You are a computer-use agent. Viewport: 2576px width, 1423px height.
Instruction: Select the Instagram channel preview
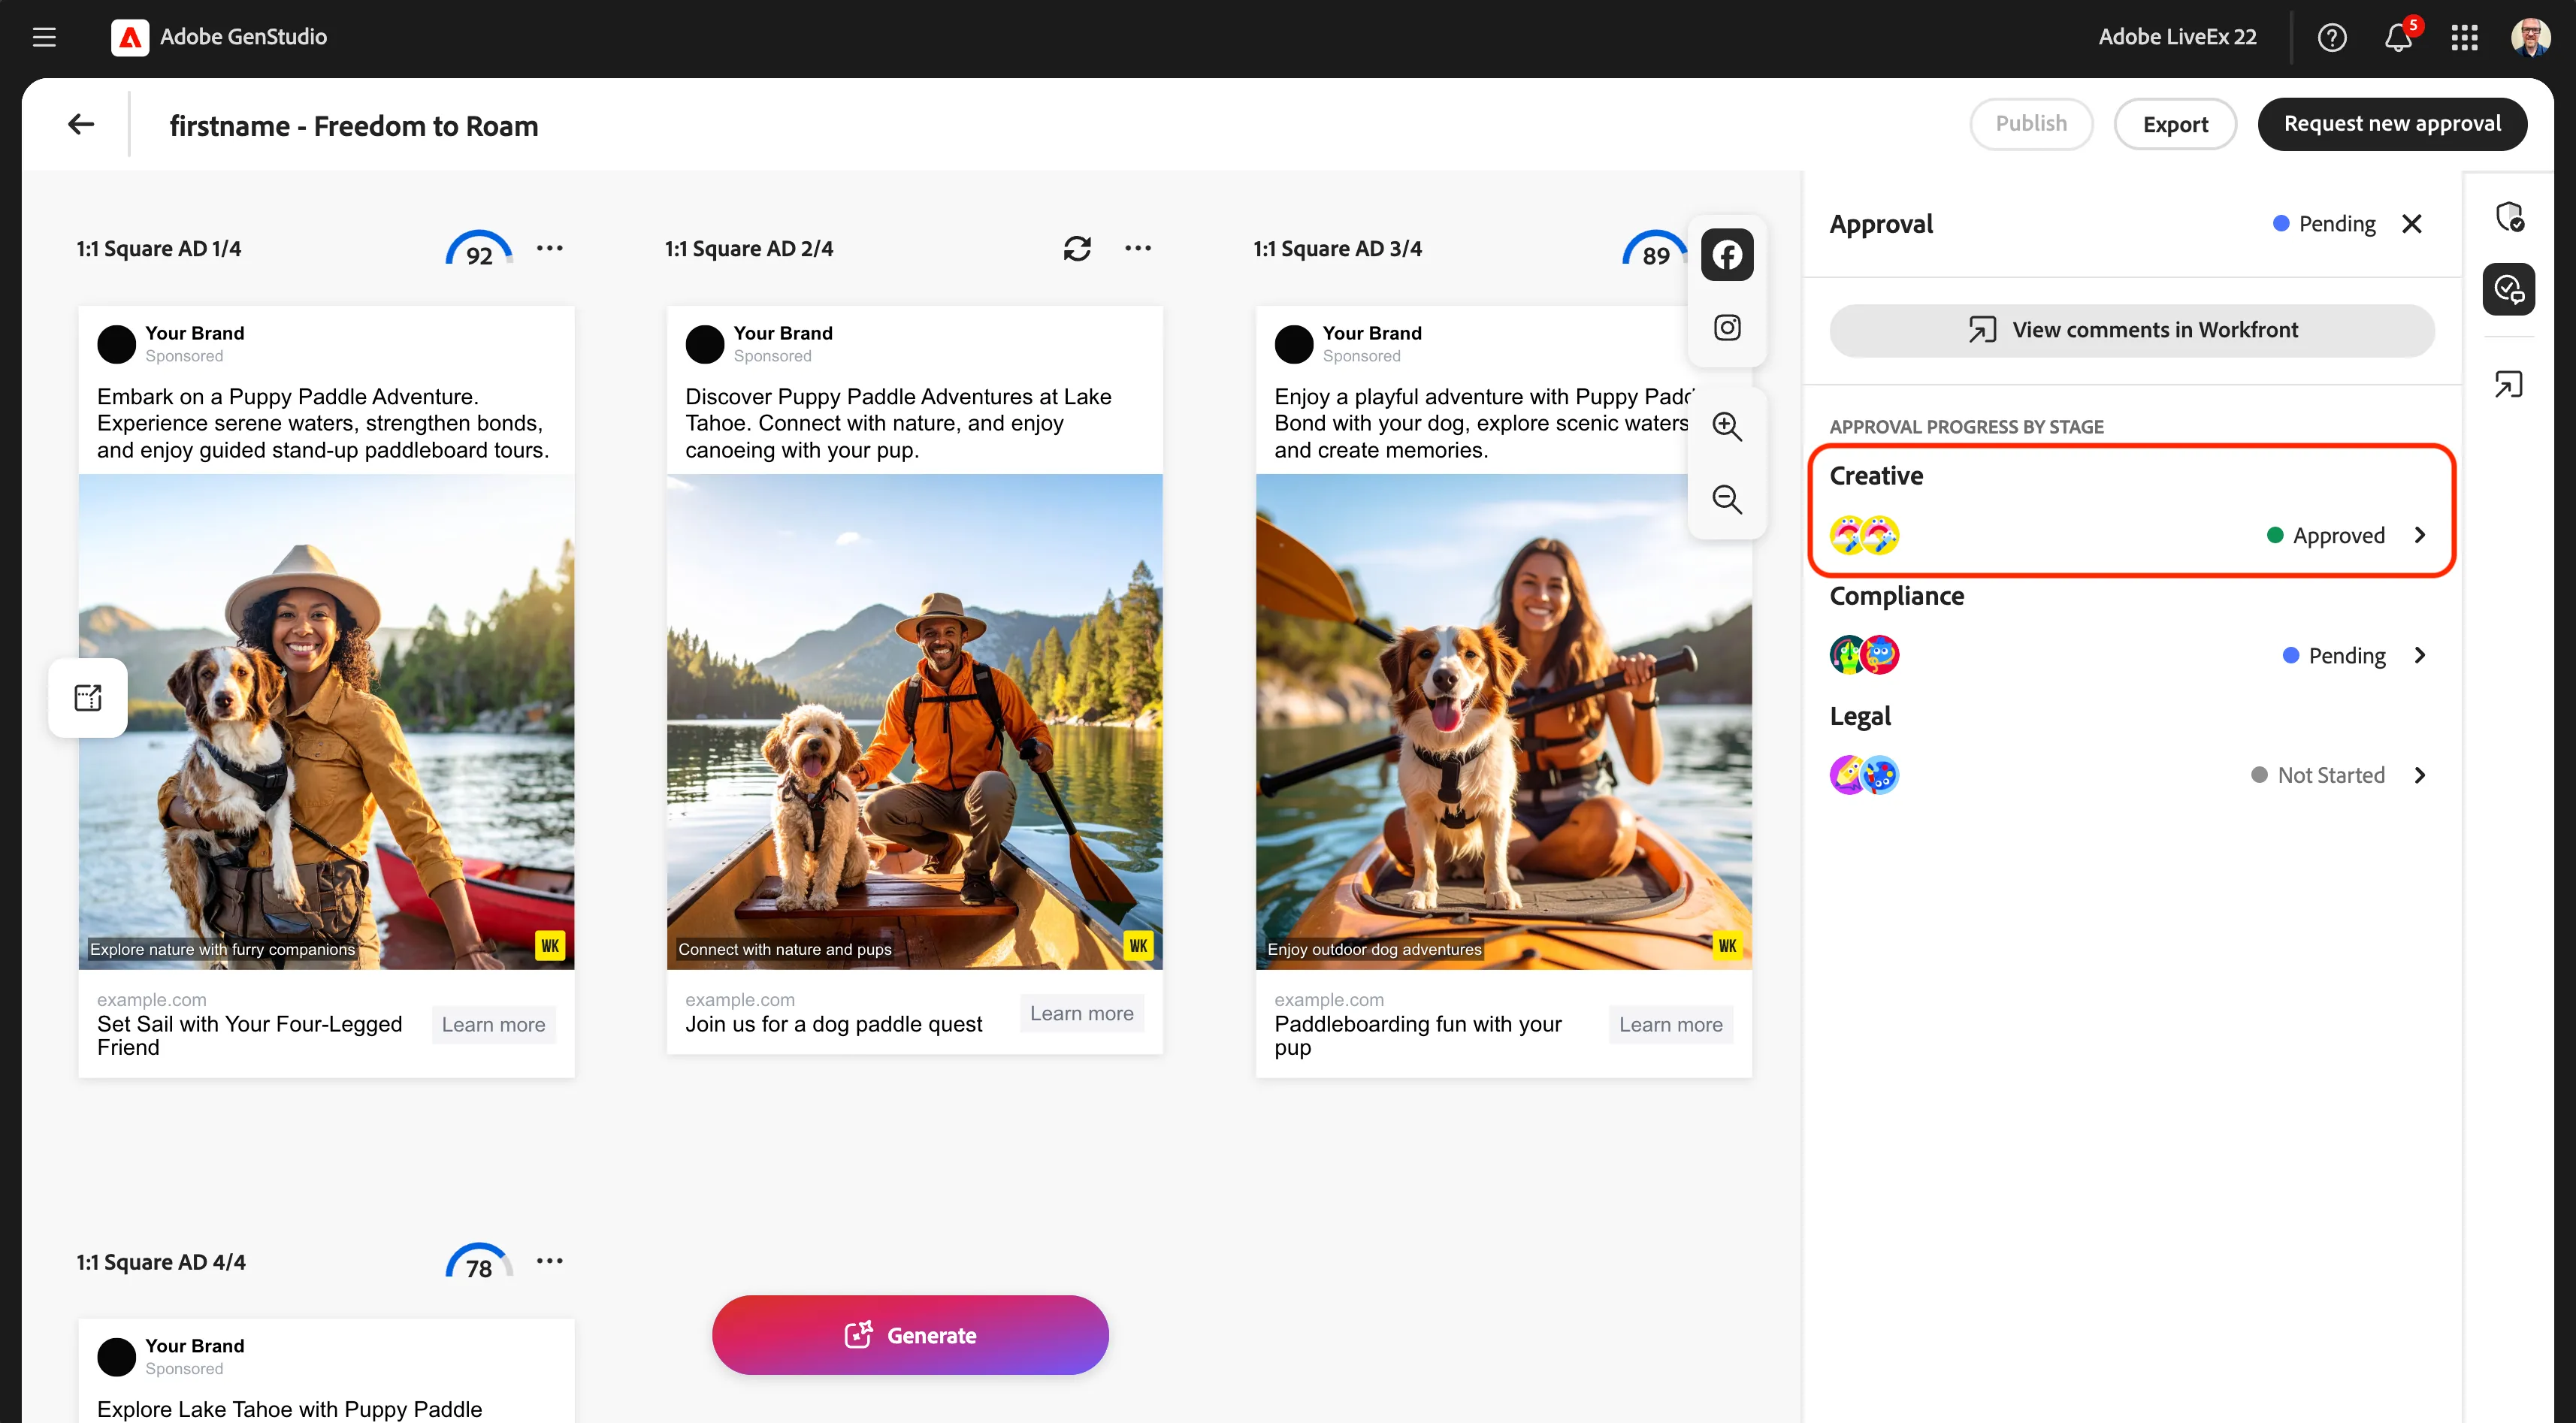tap(1727, 328)
